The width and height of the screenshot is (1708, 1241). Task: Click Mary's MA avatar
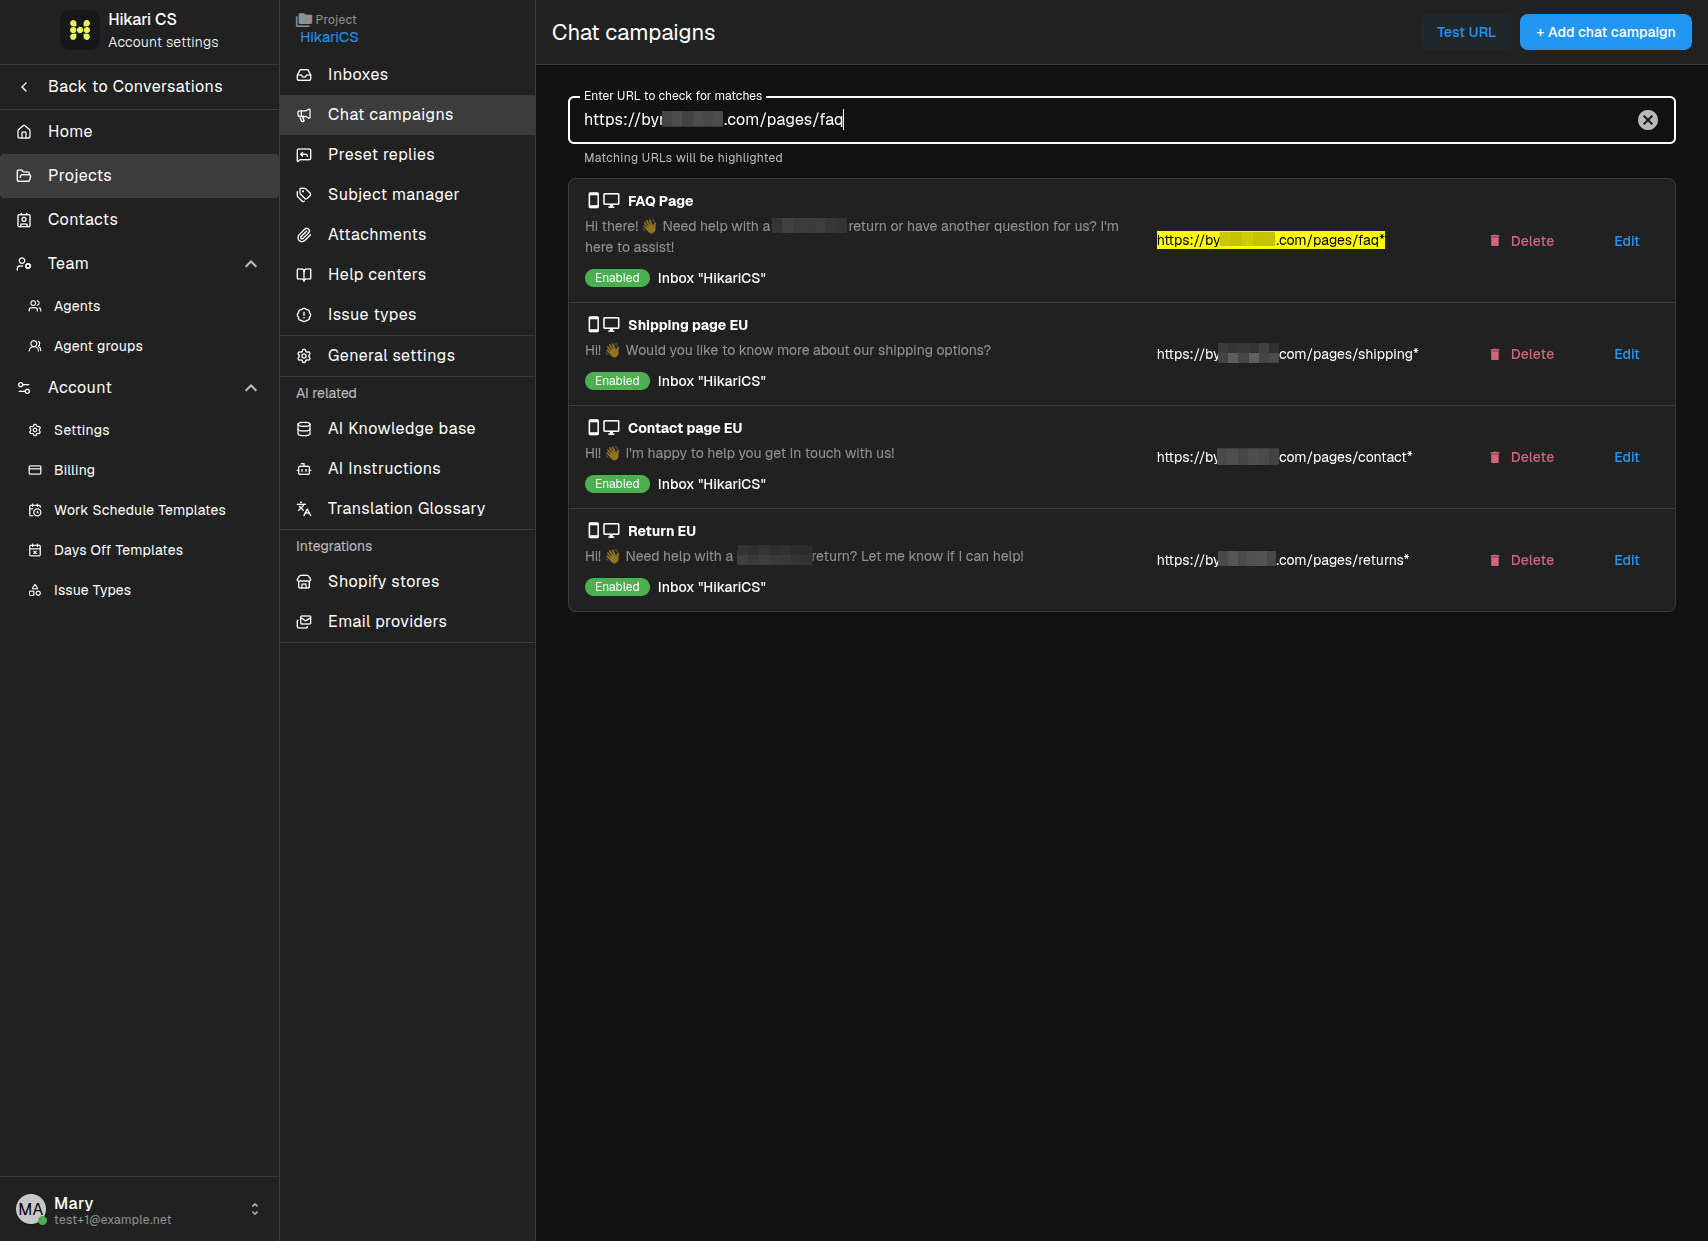click(31, 1209)
